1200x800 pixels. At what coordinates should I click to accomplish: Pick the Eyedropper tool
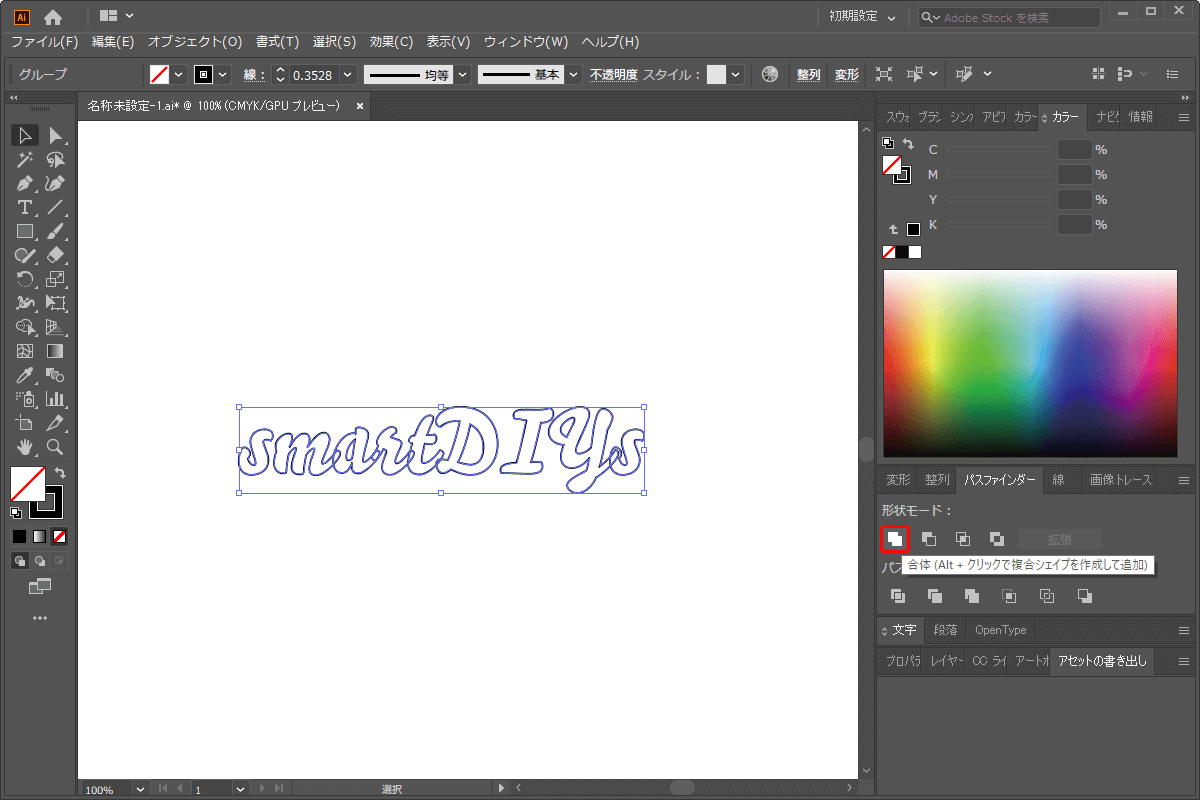coord(26,375)
